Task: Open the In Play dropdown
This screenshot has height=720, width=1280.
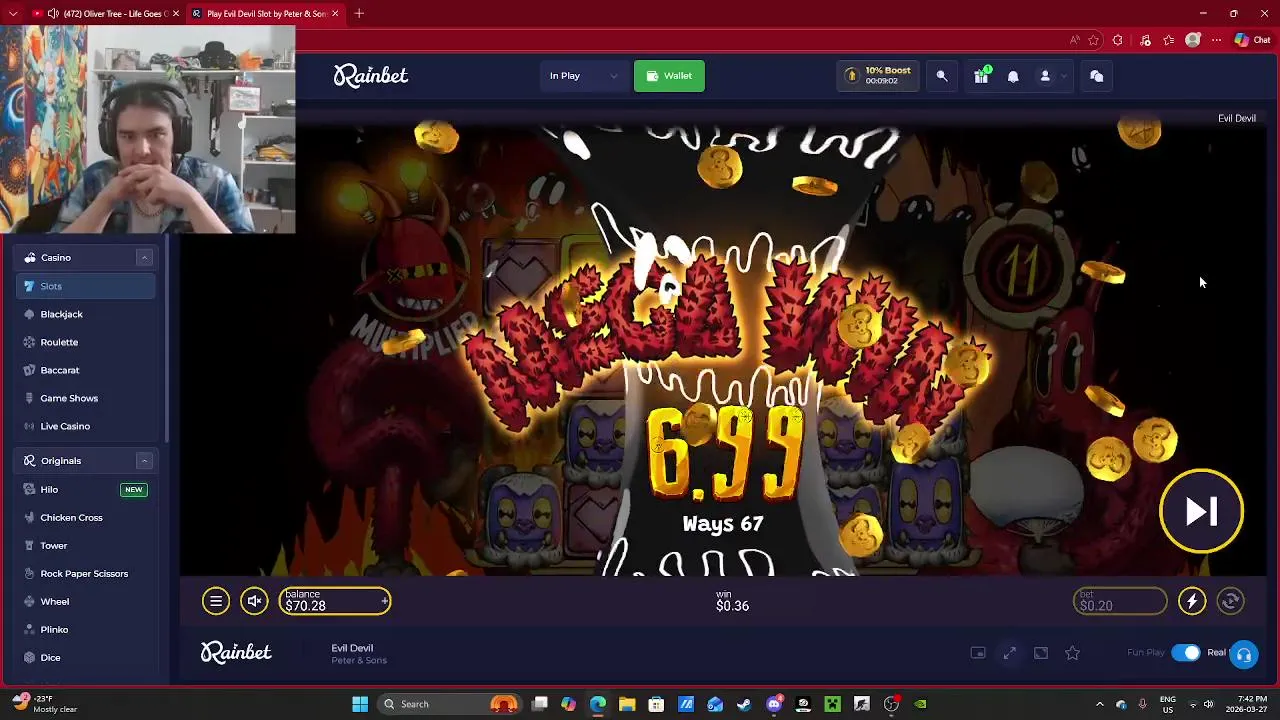Action: [584, 76]
